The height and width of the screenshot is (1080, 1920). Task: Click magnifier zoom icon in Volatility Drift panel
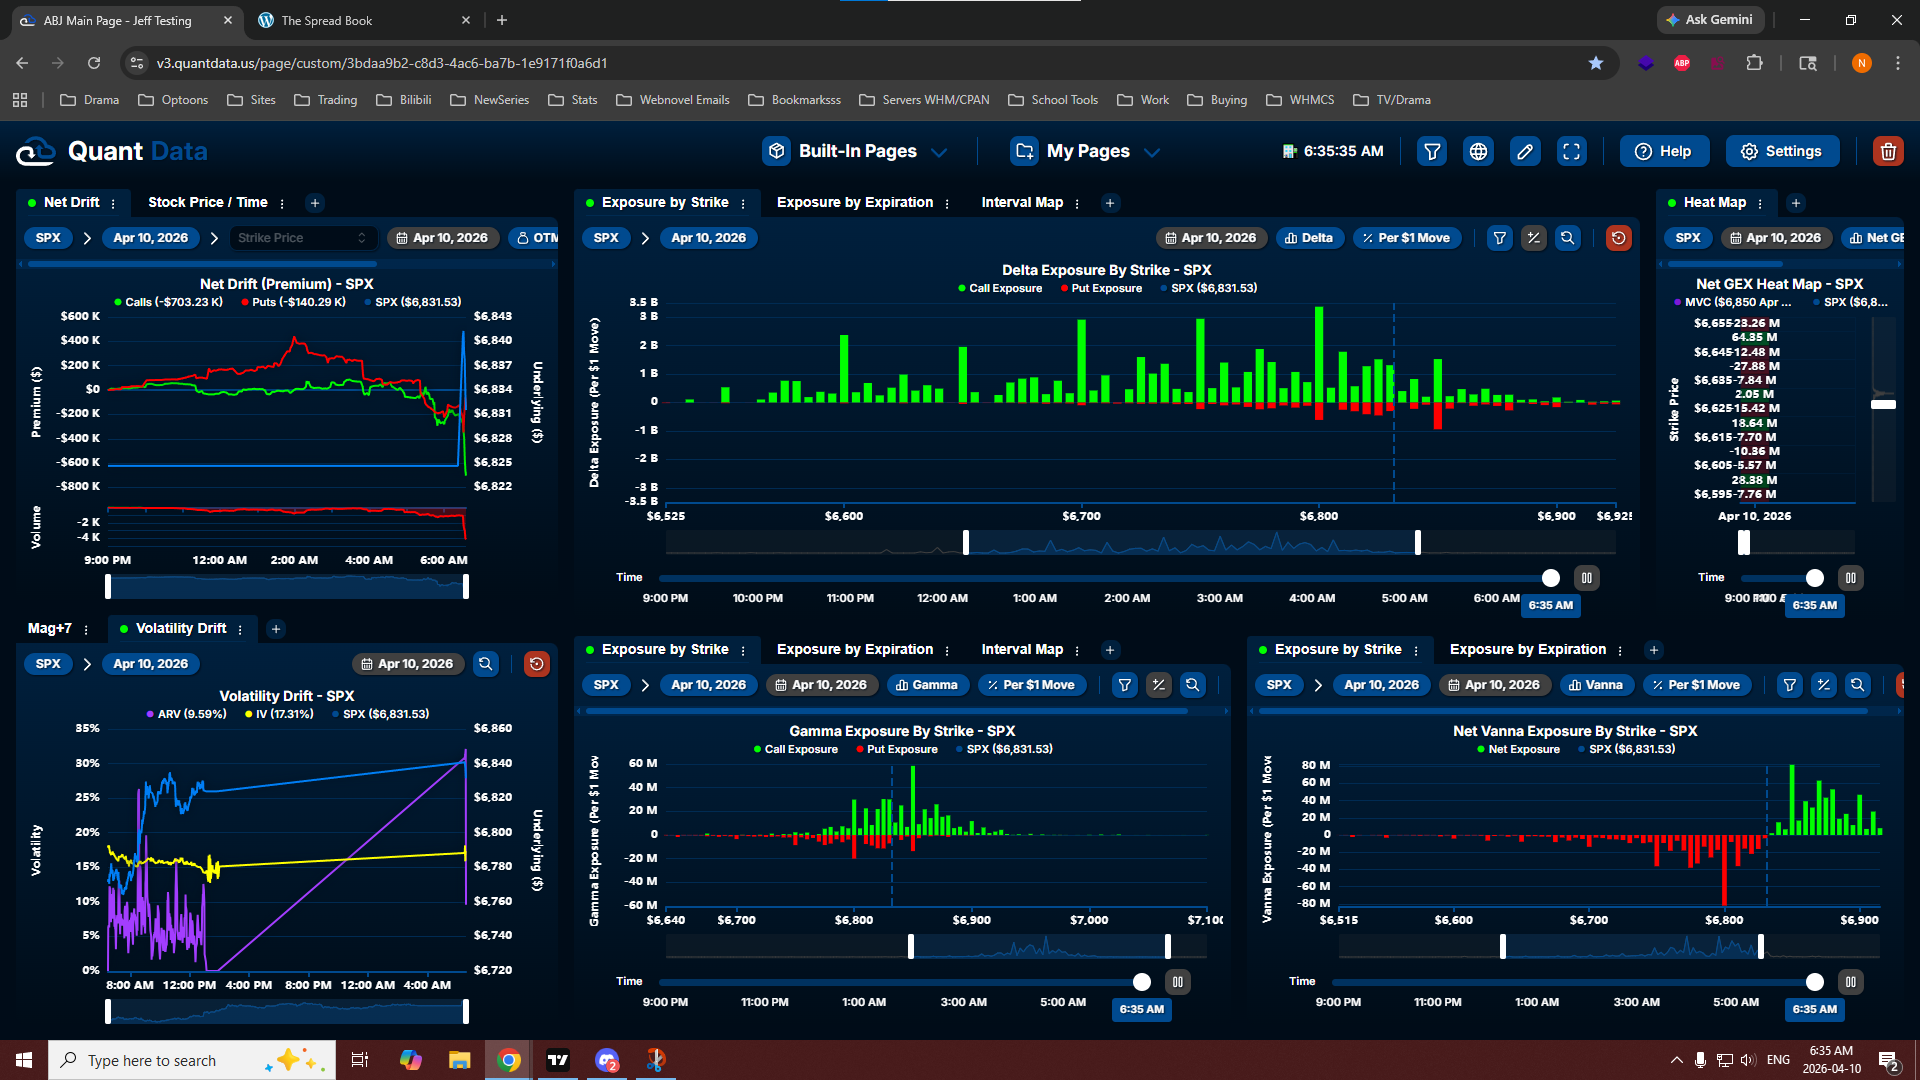(x=486, y=664)
